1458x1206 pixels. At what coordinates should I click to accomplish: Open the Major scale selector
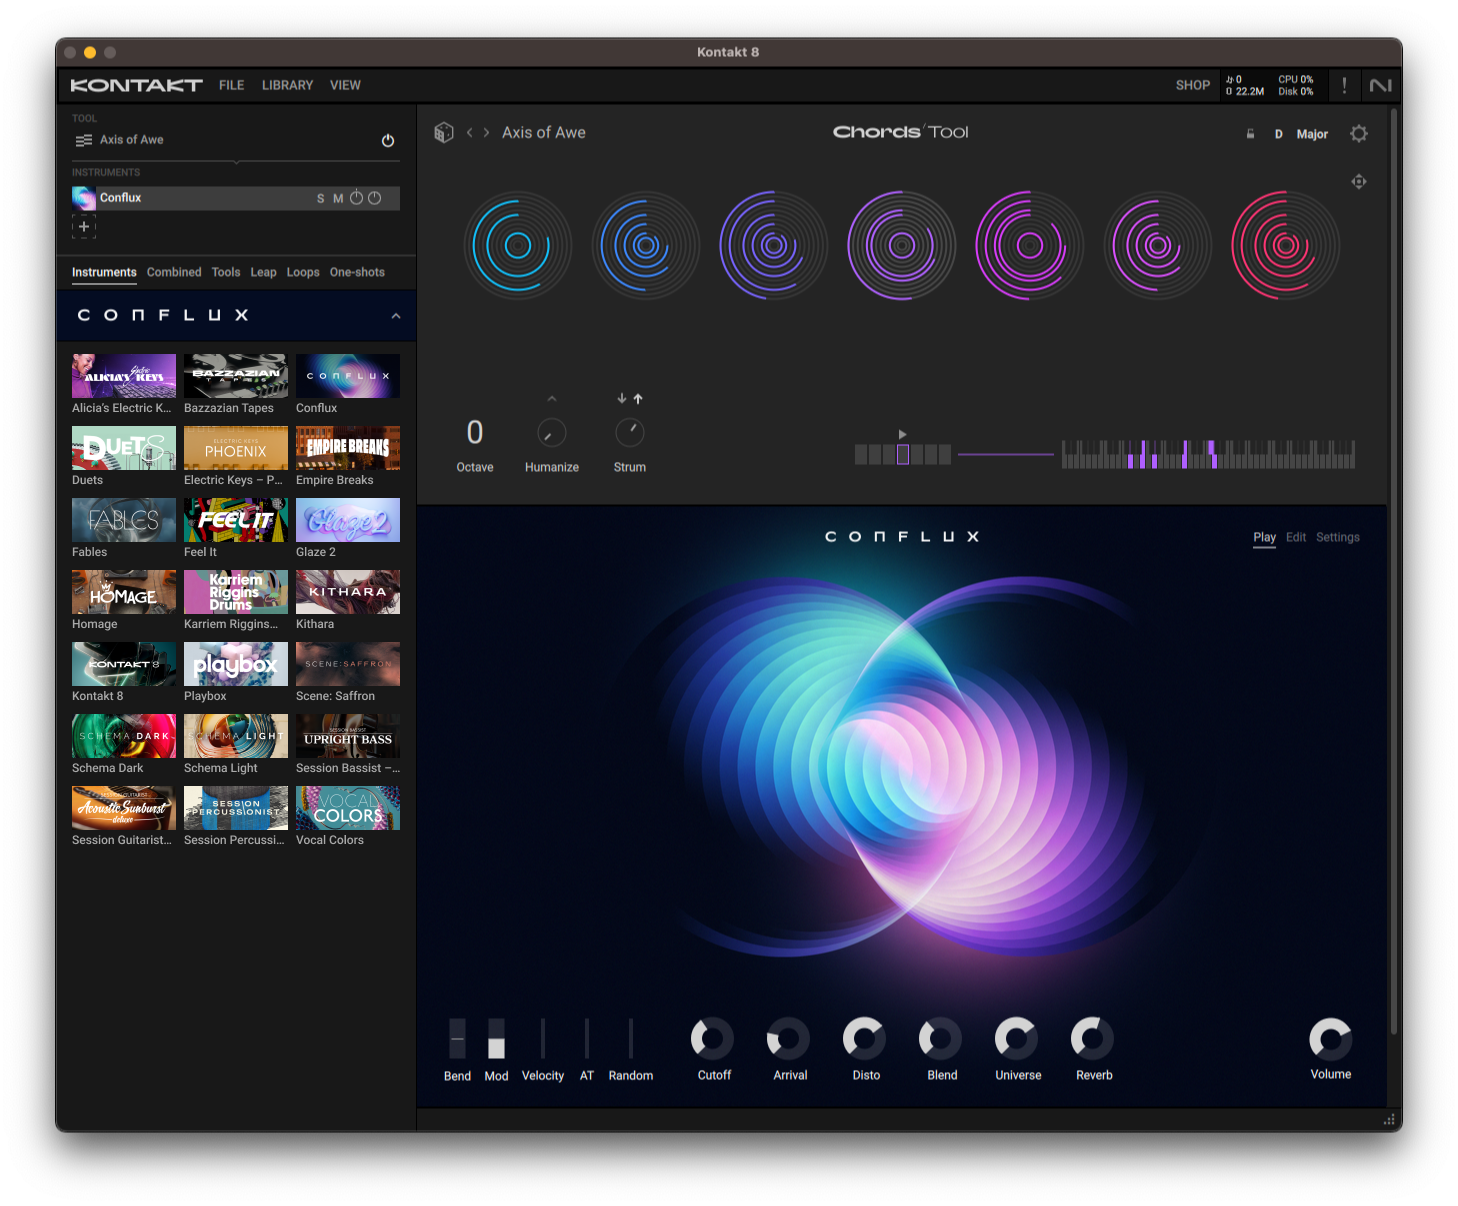pyautogui.click(x=1311, y=133)
